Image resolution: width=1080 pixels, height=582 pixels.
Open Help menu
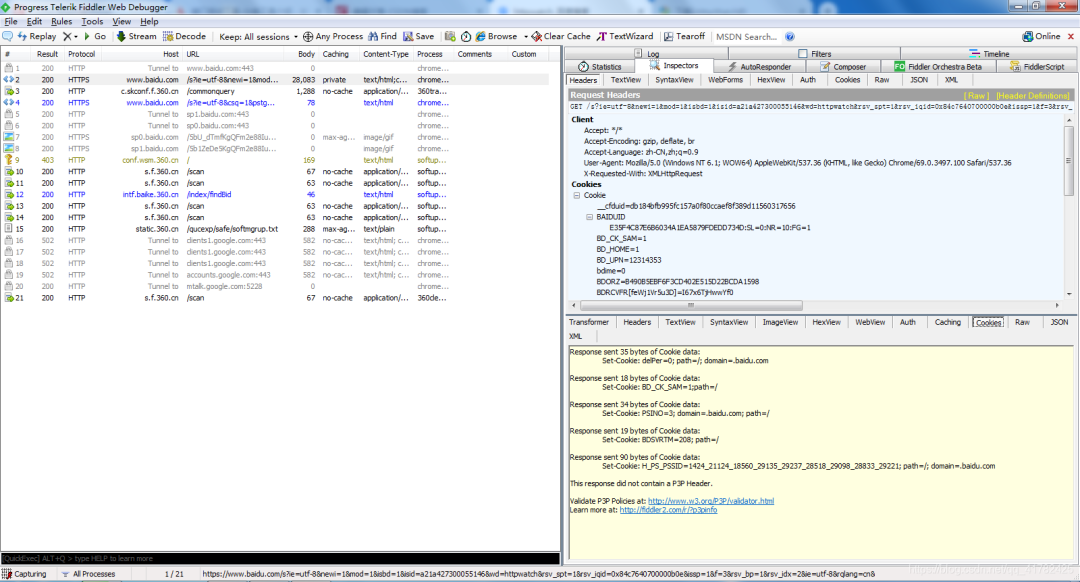(149, 21)
